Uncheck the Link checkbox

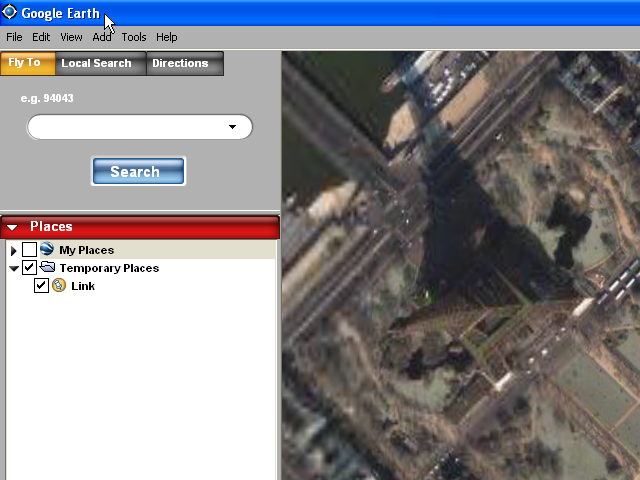pos(41,285)
